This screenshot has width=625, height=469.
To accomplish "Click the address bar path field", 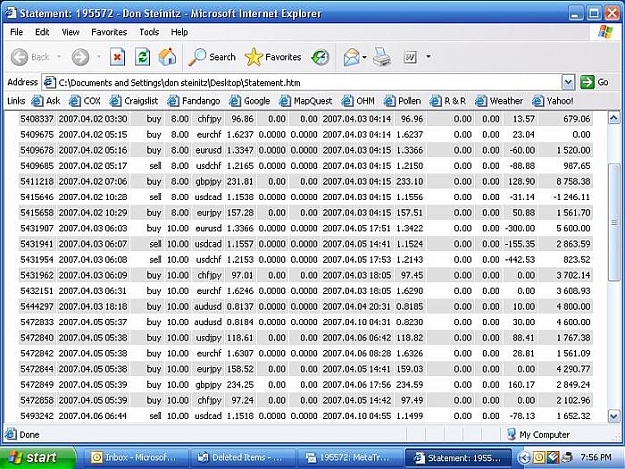I will coord(307,82).
